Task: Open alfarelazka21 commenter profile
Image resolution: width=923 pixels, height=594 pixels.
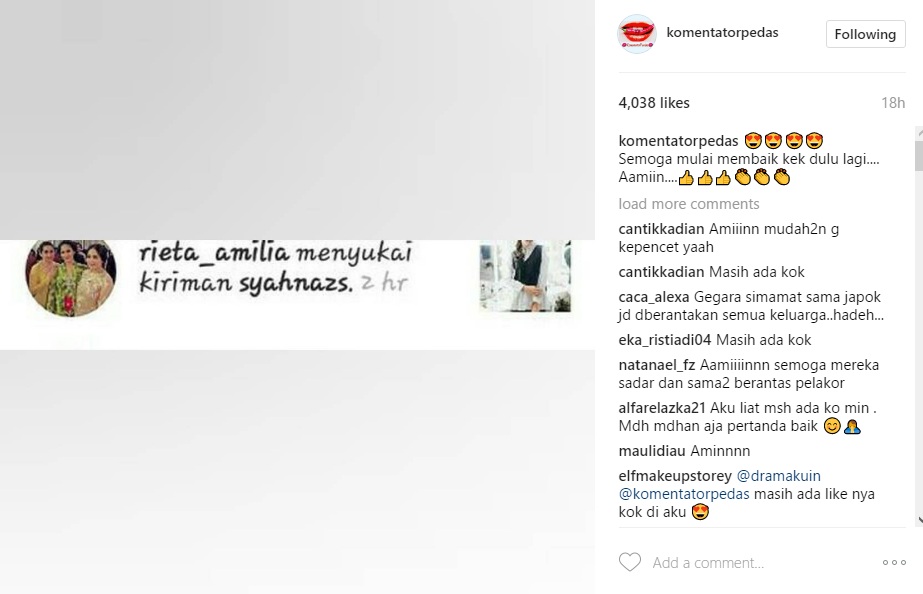Action: [x=662, y=407]
